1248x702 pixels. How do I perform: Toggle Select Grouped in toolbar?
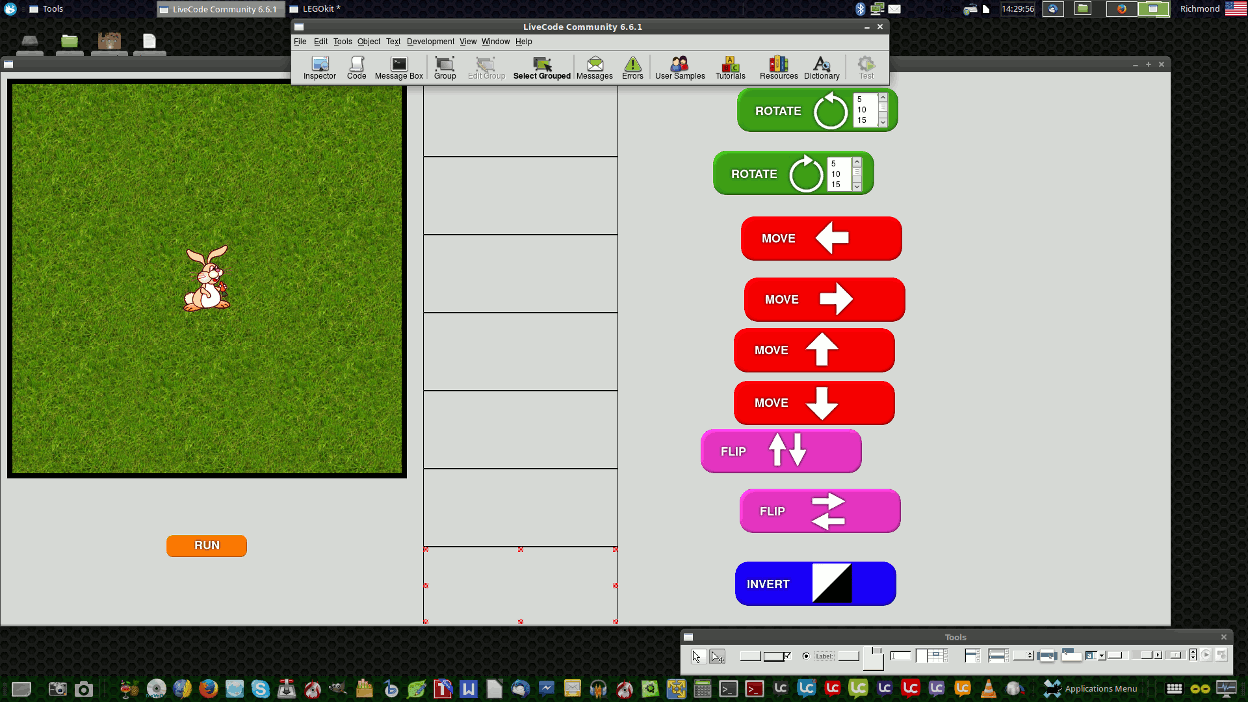coord(542,68)
